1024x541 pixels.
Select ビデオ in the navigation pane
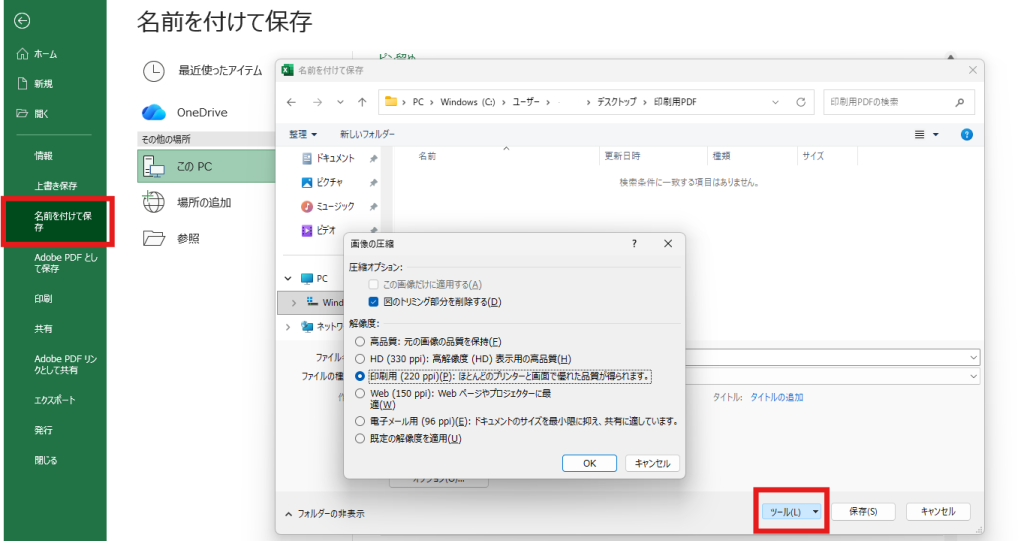[x=319, y=230]
